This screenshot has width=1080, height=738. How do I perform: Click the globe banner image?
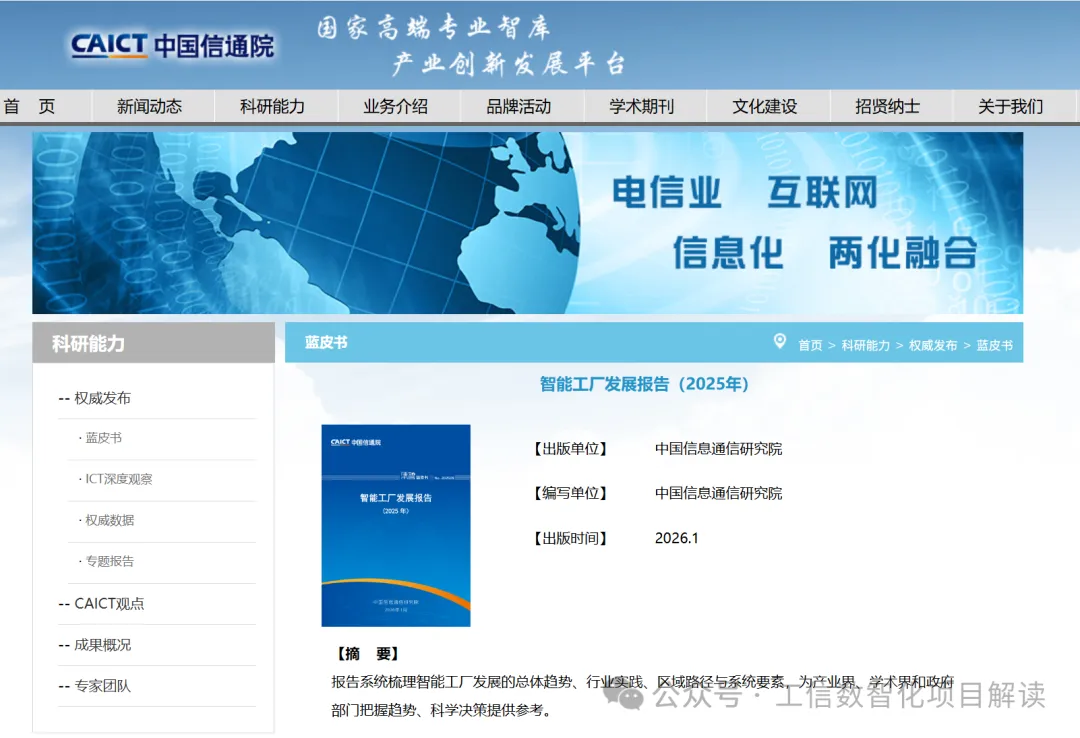(x=528, y=223)
